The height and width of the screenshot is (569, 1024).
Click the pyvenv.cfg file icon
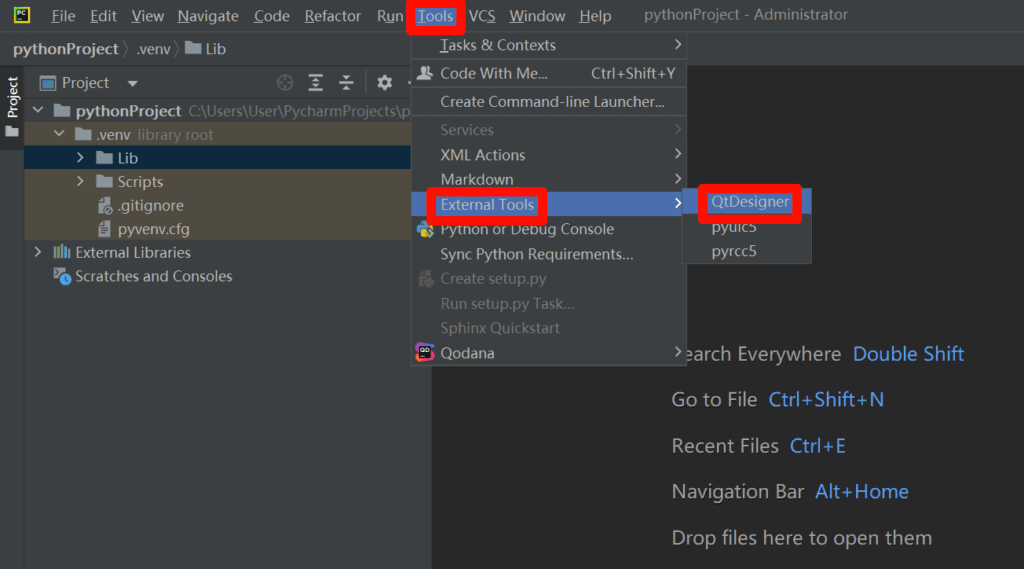(104, 229)
